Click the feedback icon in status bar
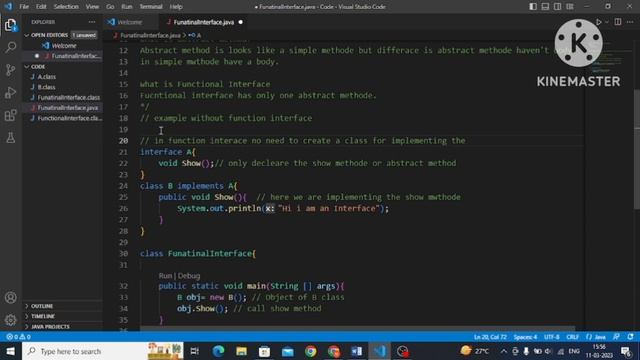Screen dimensions: 640x360 click(x=617, y=337)
